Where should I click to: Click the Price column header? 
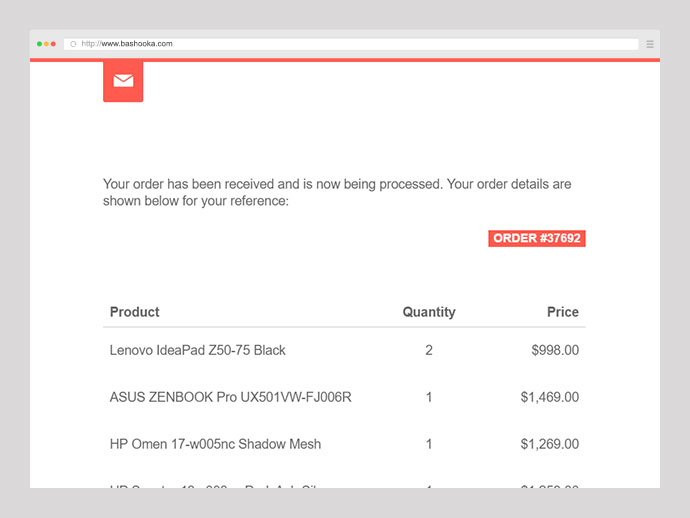coord(562,312)
